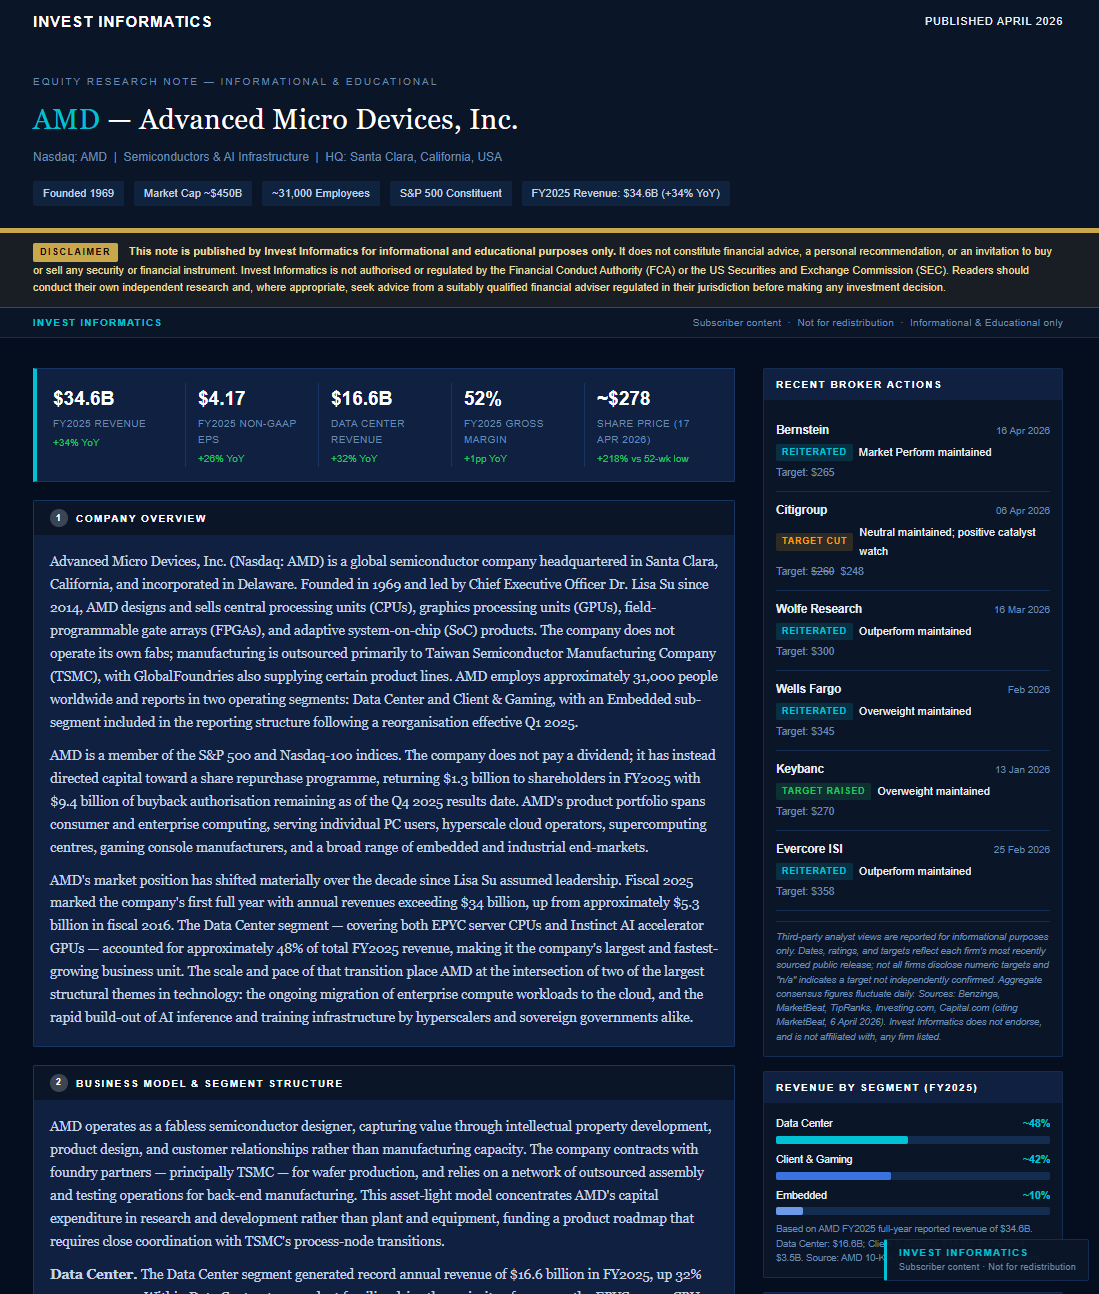Click the $16.6B data center revenue figure
This screenshot has width=1099, height=1294.
[x=361, y=398]
